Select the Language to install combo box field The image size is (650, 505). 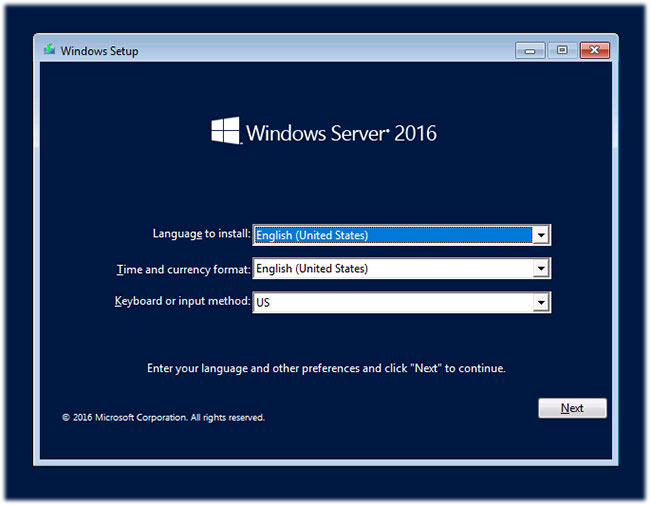[x=401, y=235]
